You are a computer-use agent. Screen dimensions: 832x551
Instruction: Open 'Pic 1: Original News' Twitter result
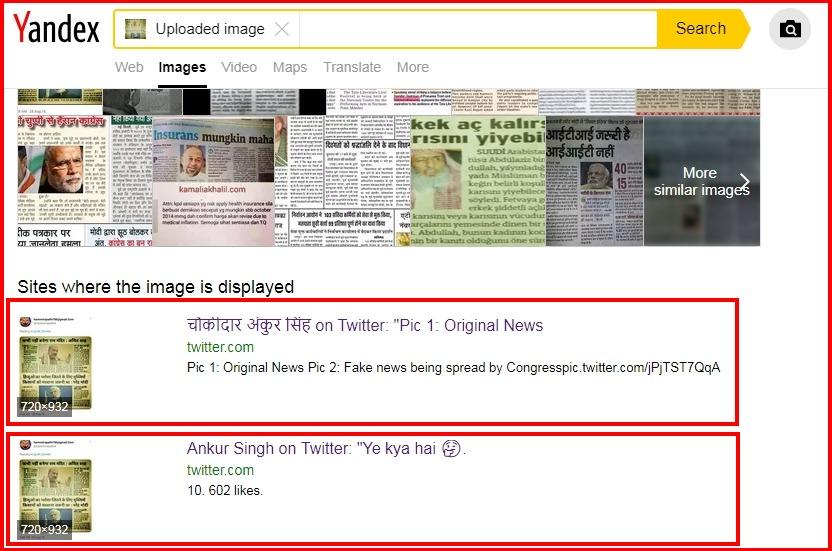[x=365, y=325]
